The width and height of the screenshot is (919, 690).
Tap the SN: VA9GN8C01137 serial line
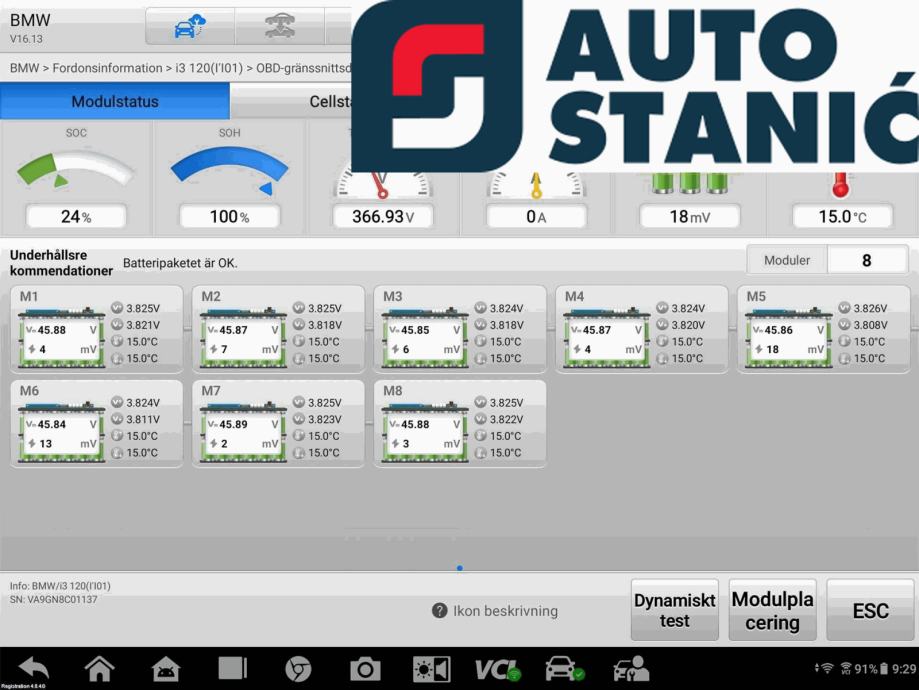point(53,599)
